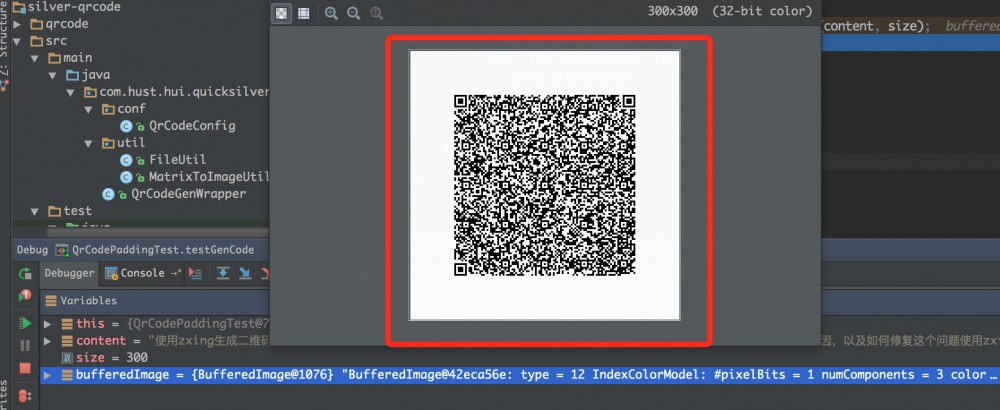Image resolution: width=1000 pixels, height=410 pixels.
Task: Resume program execution
Action: pos(26,323)
